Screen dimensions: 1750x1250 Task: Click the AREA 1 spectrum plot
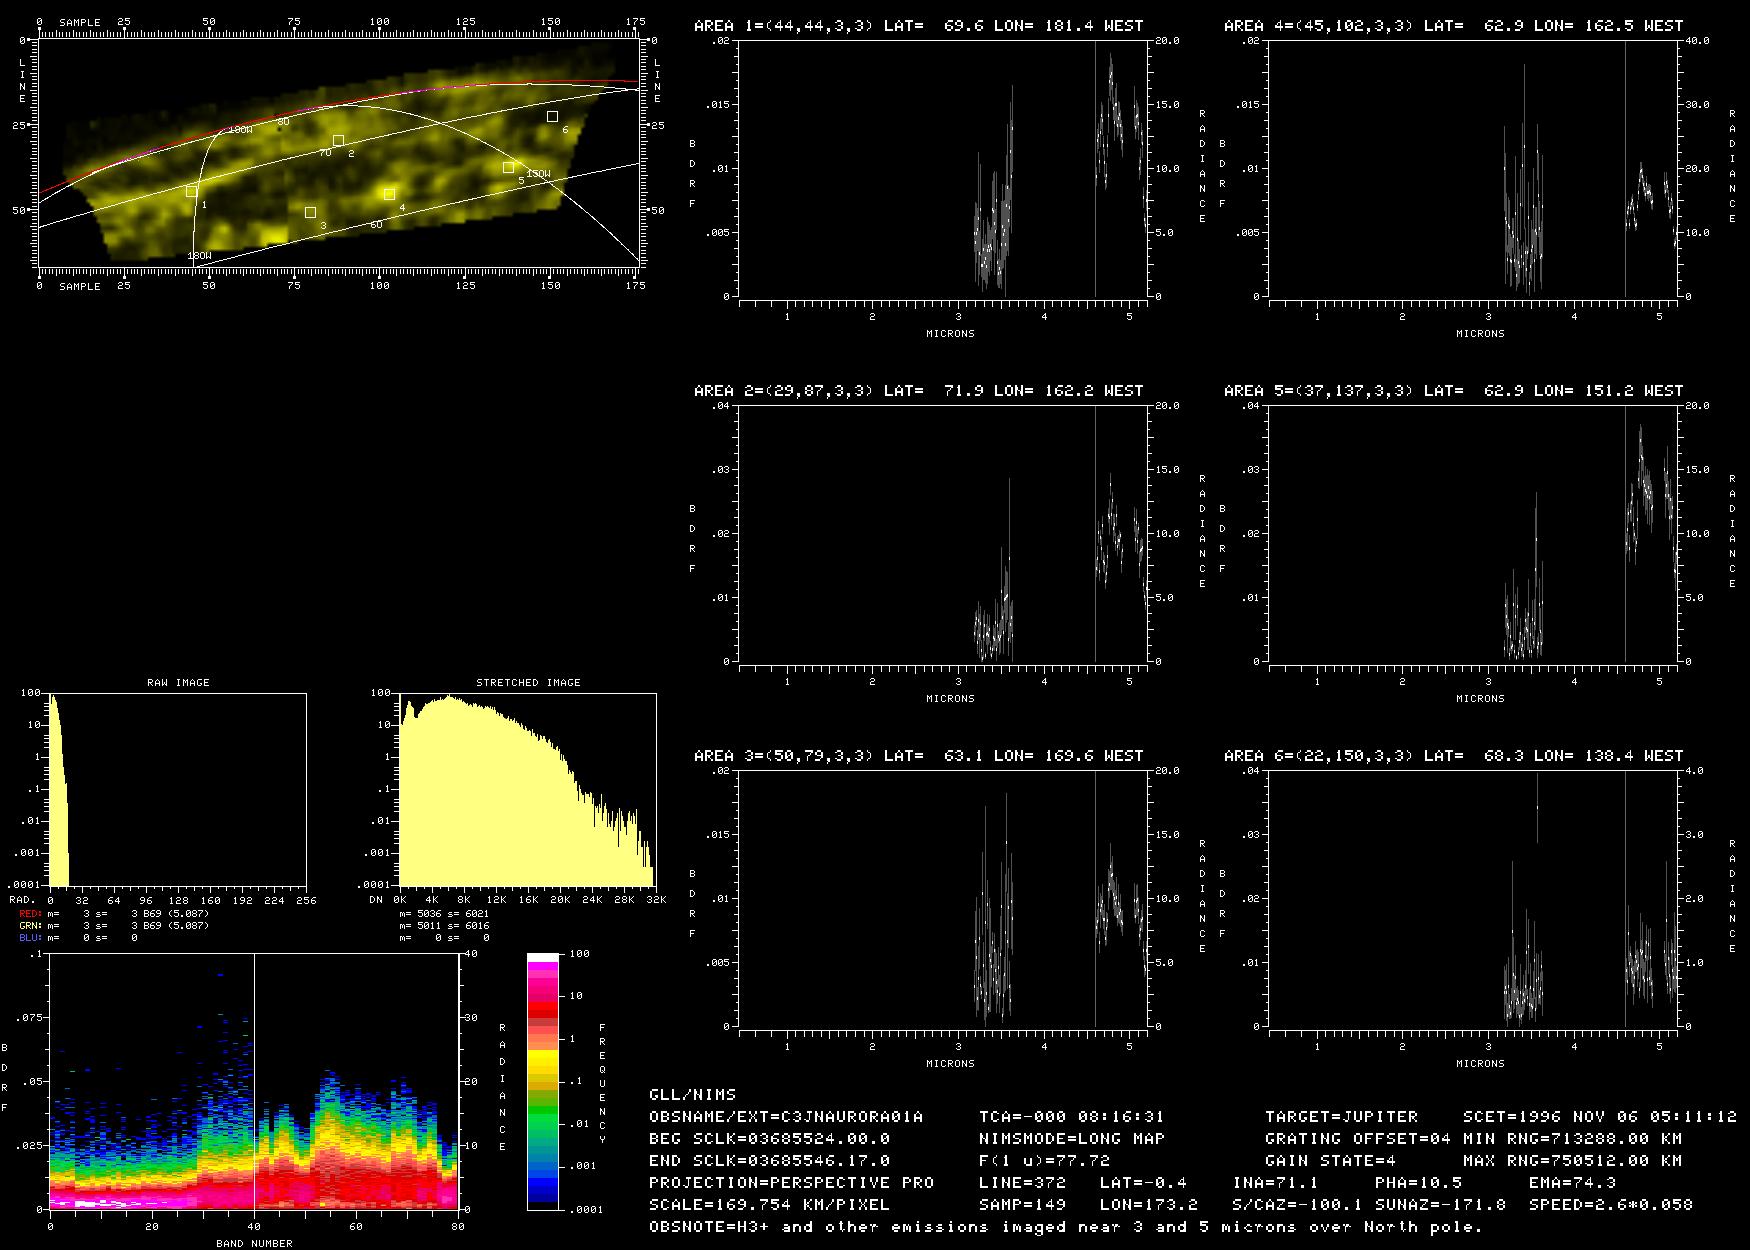click(944, 169)
